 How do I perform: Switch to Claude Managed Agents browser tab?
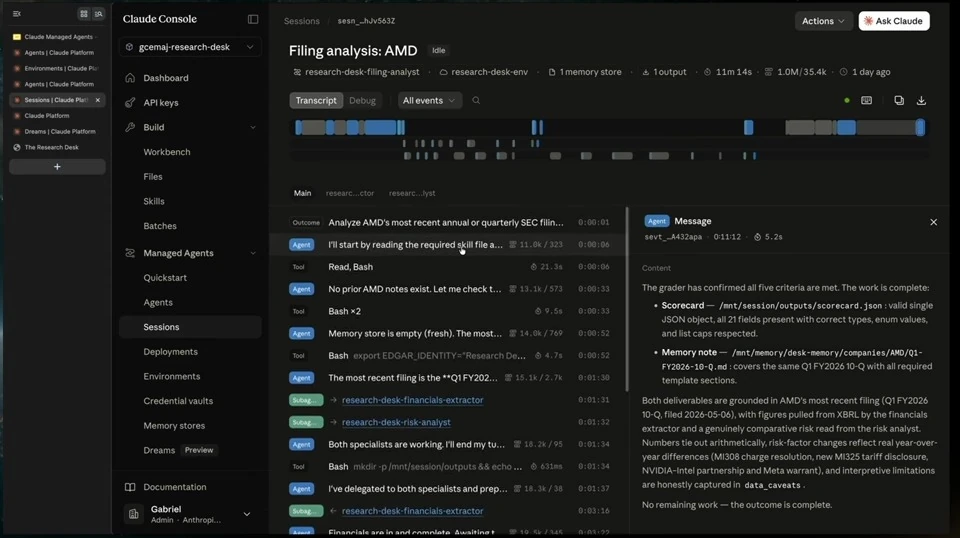pyautogui.click(x=57, y=37)
